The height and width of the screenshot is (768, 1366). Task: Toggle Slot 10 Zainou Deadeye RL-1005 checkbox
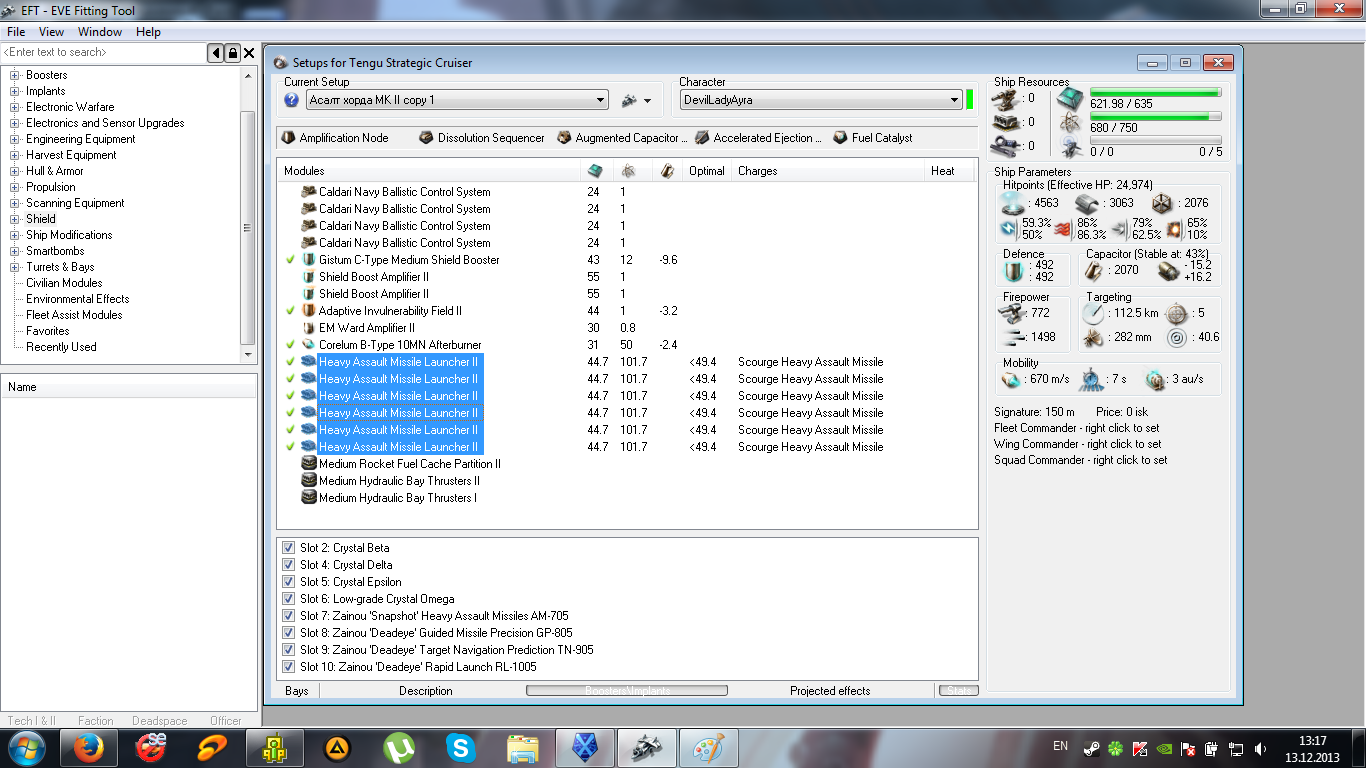(288, 667)
